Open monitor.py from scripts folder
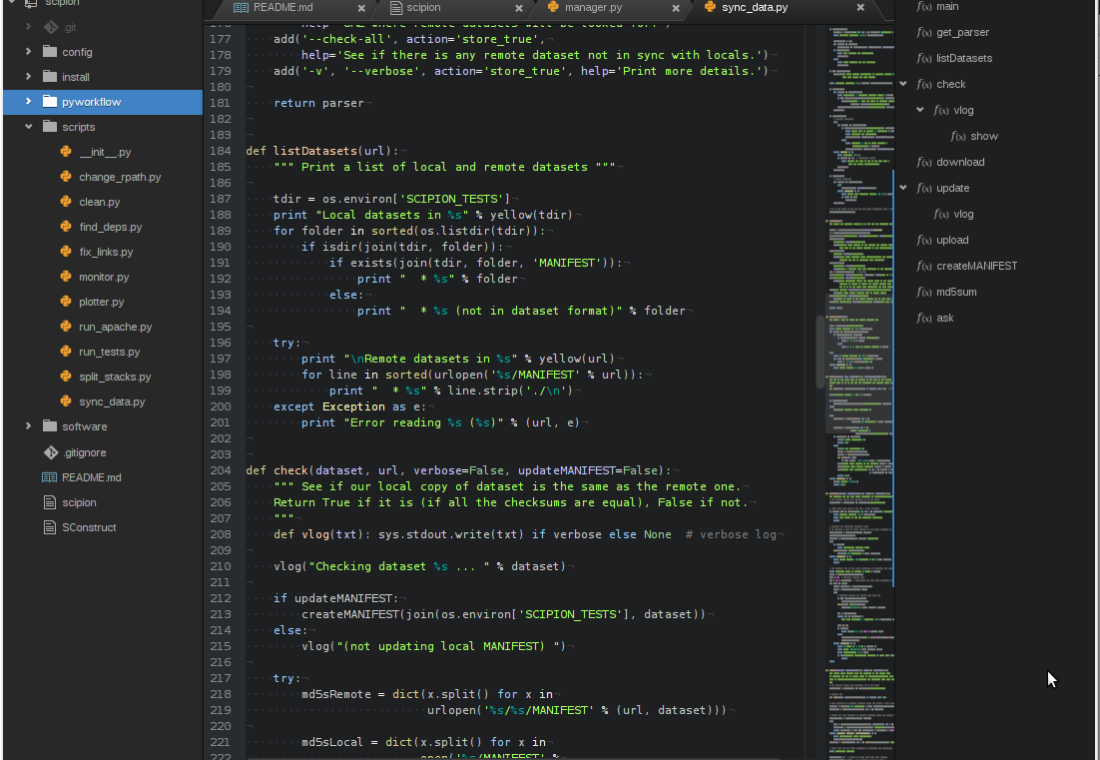 click(x=104, y=276)
